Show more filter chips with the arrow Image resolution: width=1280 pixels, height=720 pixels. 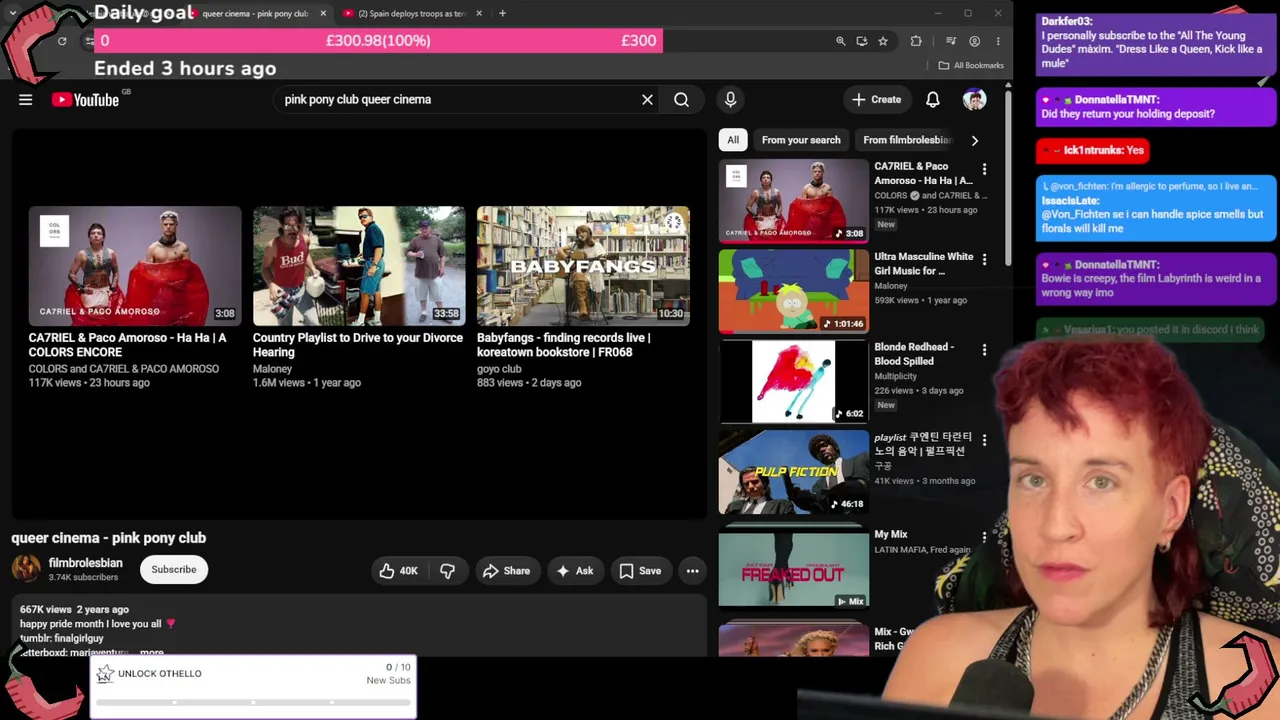pos(975,140)
